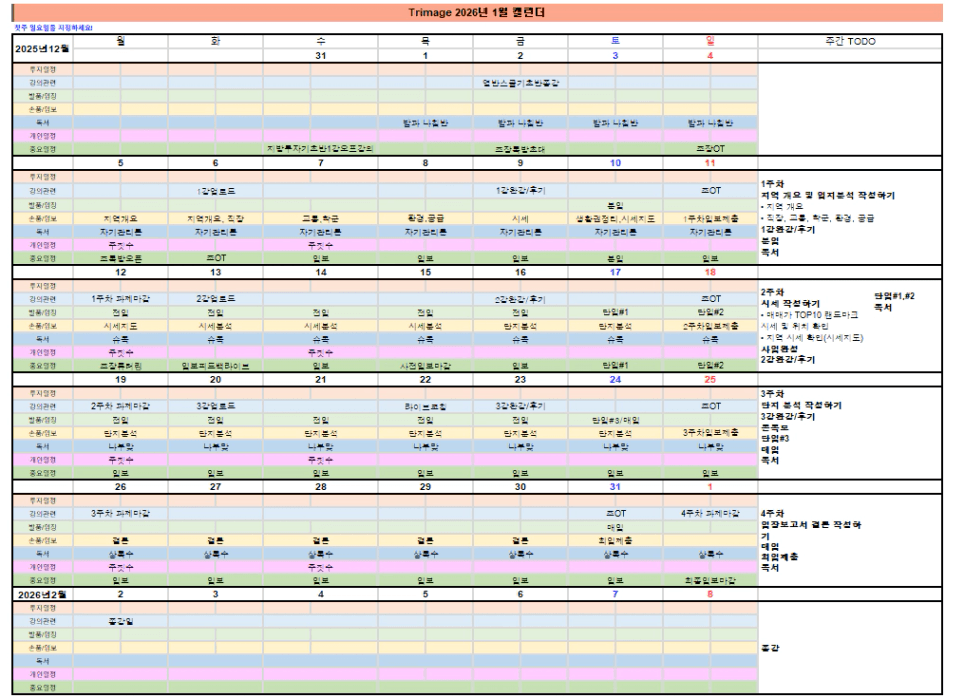
Task: Select the date cell 15
Action: pos(425,272)
